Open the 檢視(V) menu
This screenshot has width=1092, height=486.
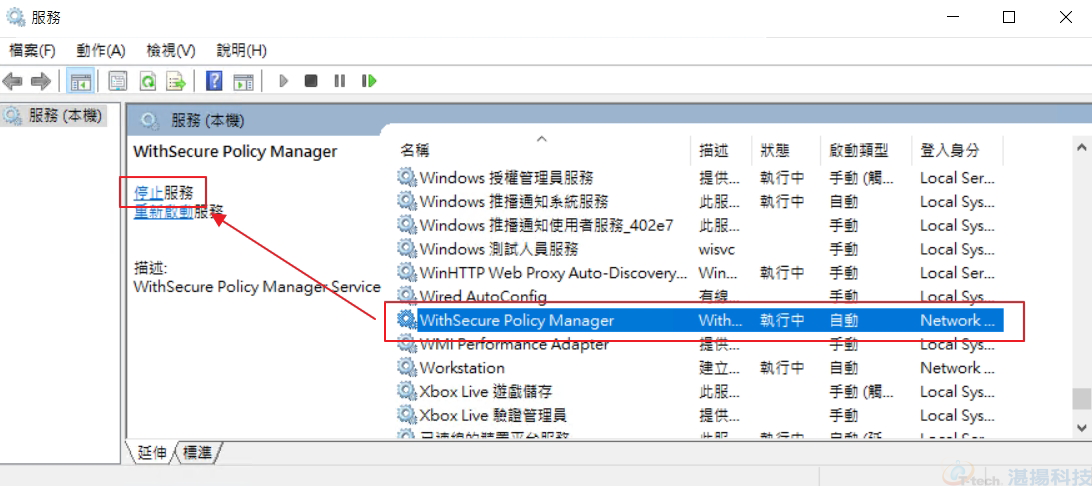(171, 51)
